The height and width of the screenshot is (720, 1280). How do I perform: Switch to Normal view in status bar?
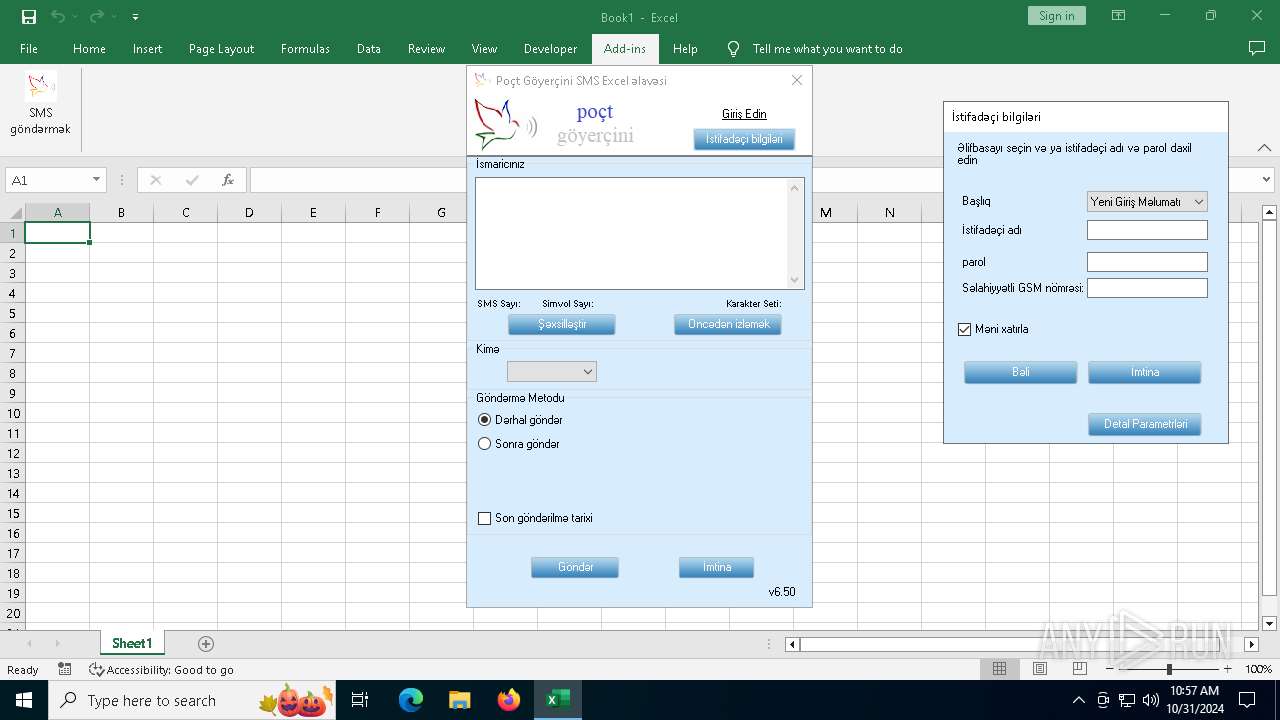tap(999, 669)
